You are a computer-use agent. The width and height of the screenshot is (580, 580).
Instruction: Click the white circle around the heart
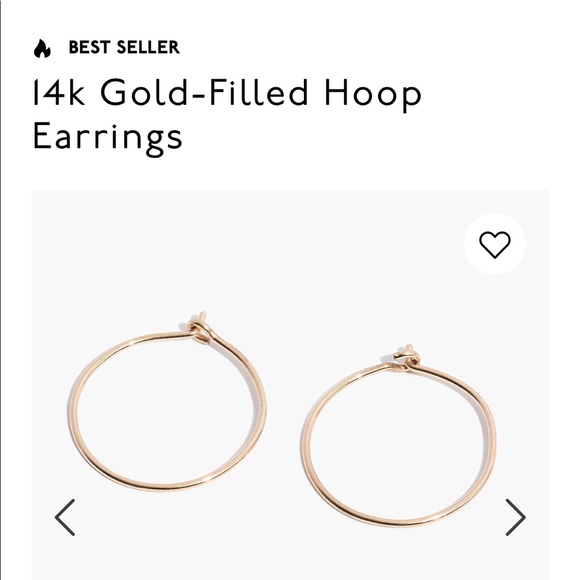495,244
